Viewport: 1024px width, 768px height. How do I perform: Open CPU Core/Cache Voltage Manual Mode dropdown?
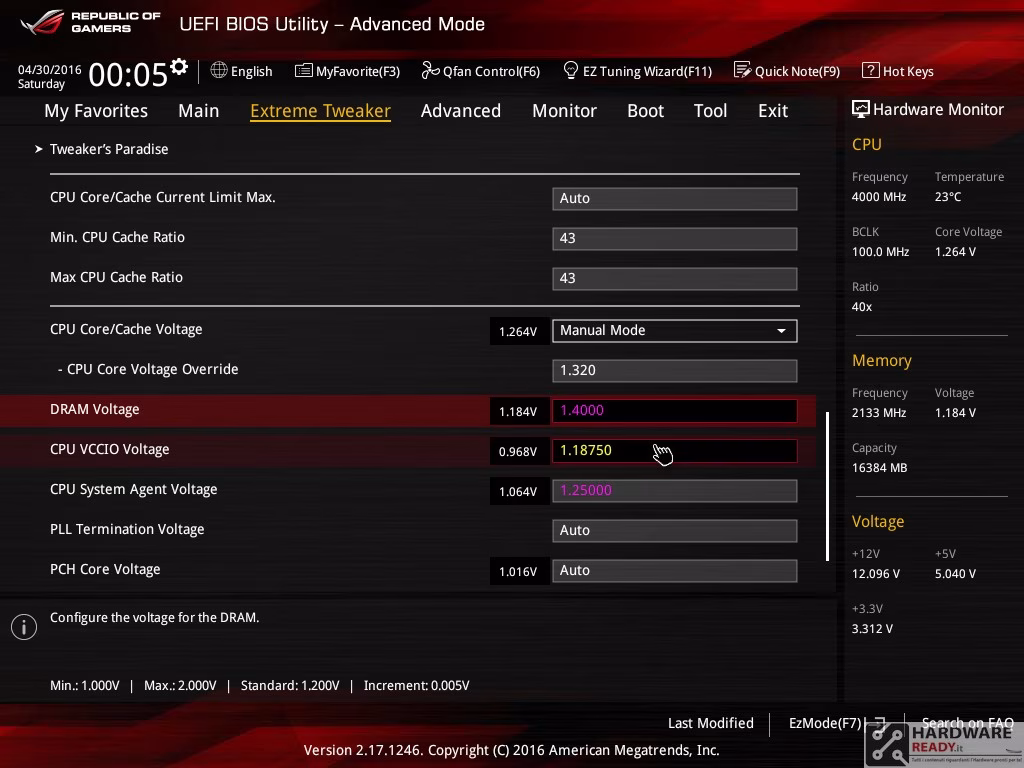(675, 330)
